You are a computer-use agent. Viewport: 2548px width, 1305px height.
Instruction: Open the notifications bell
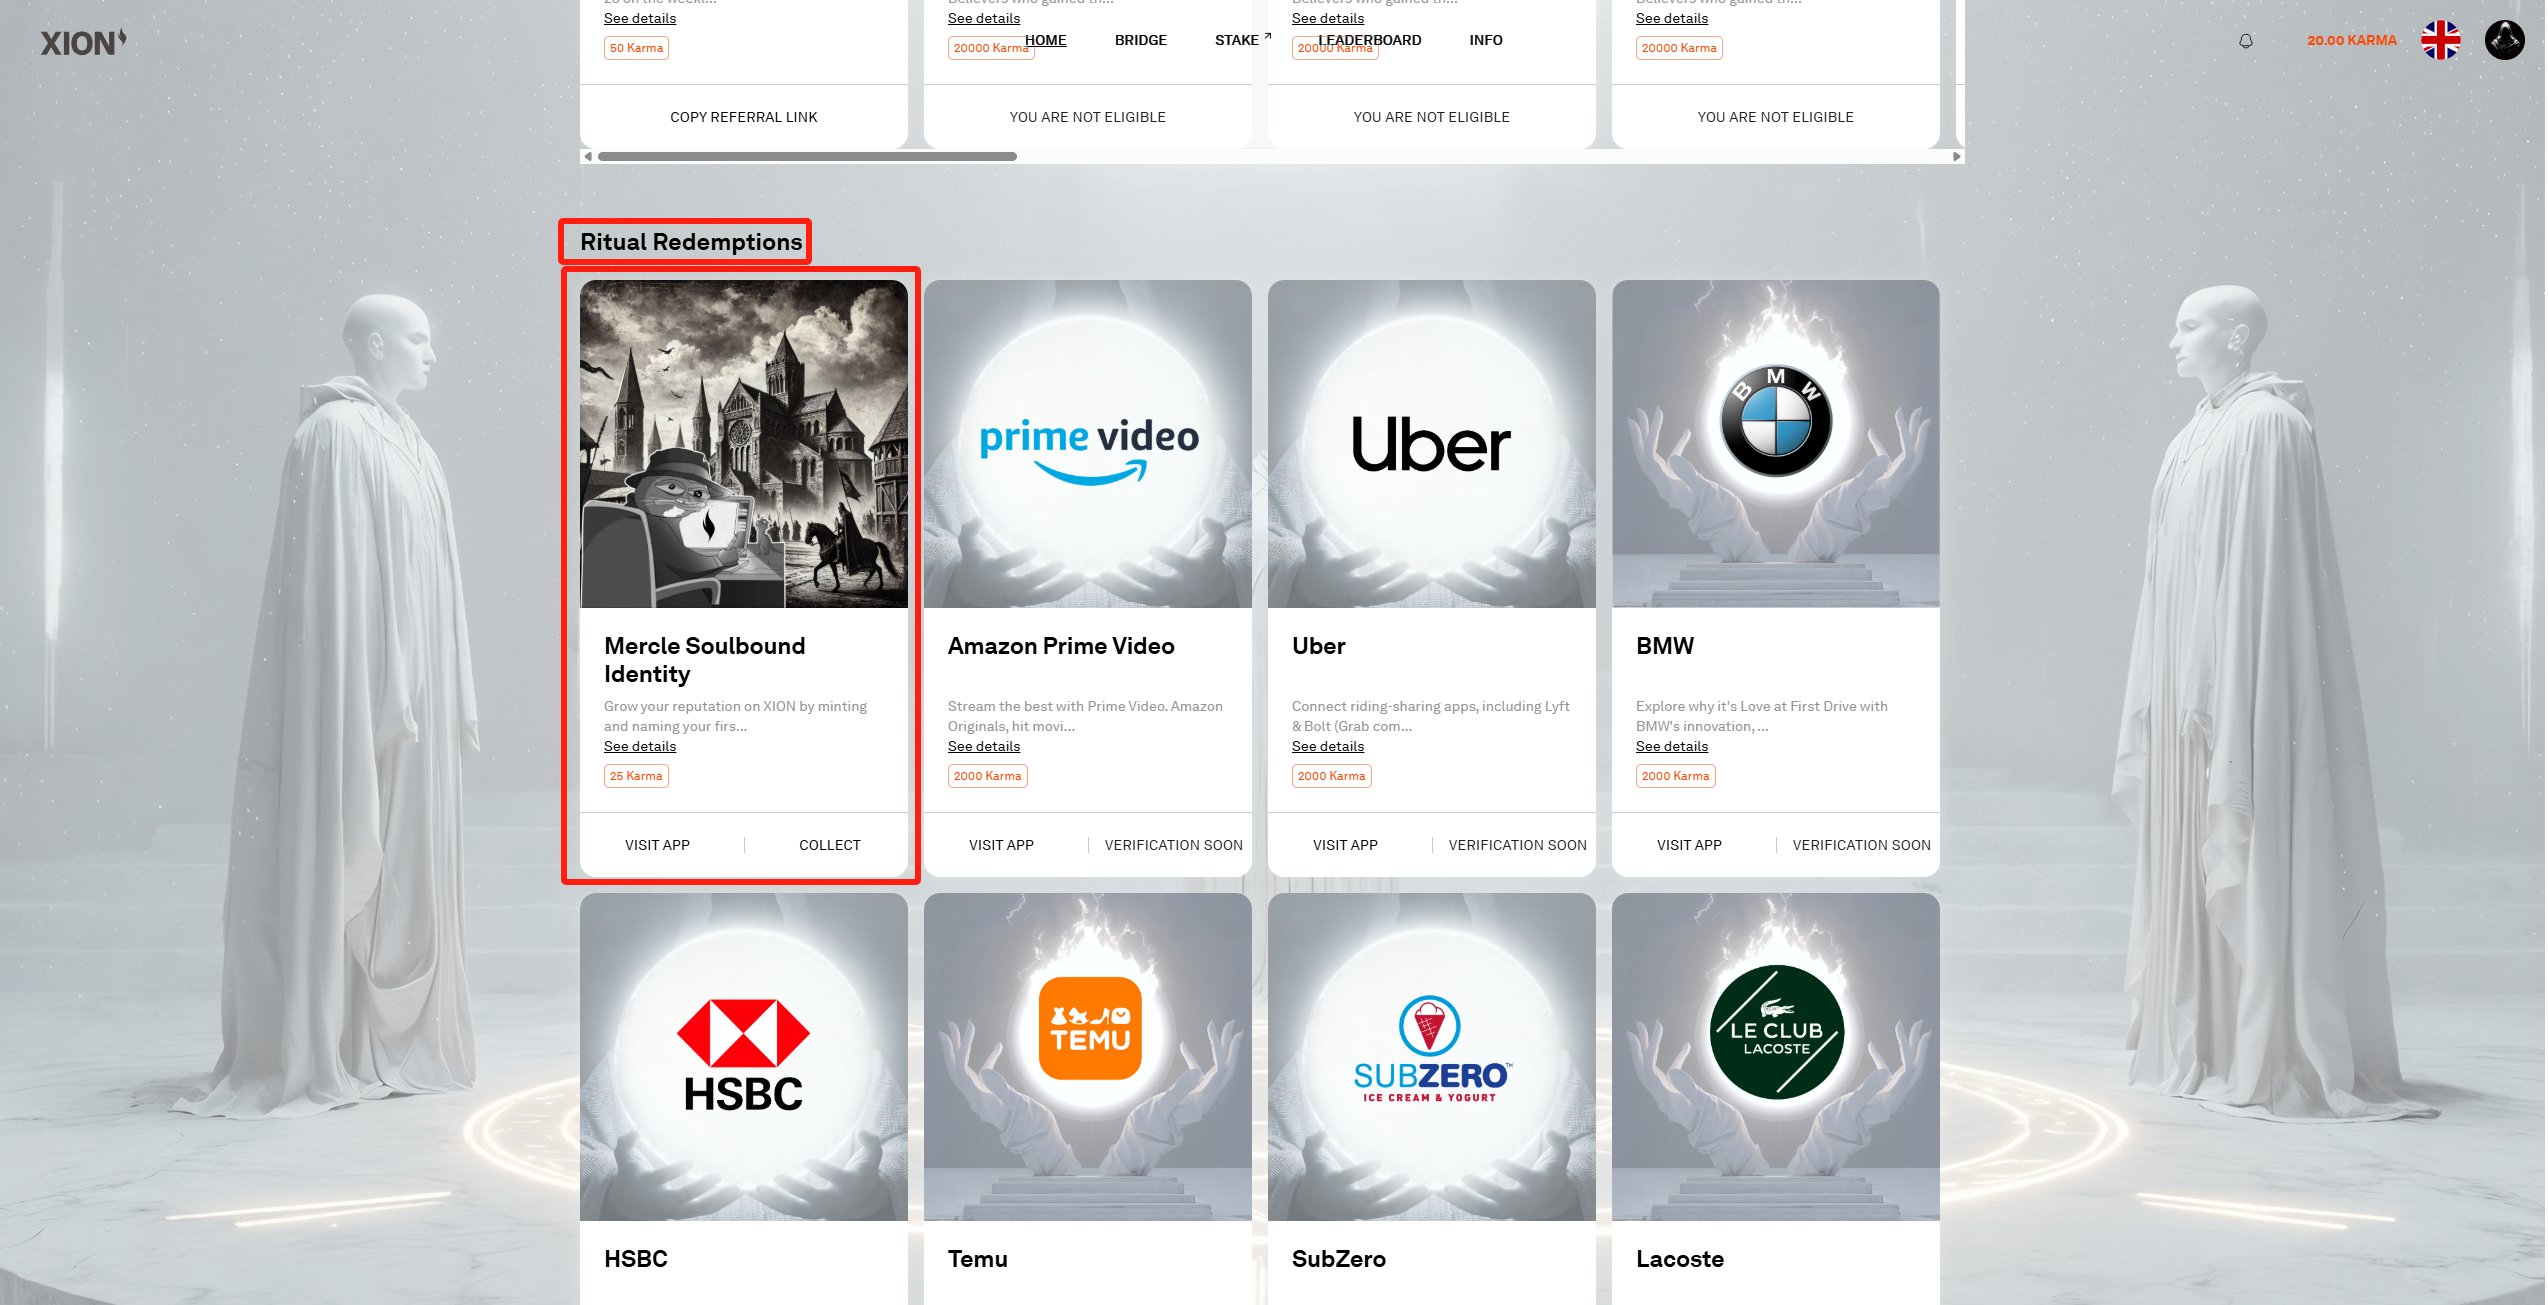[x=2246, y=41]
